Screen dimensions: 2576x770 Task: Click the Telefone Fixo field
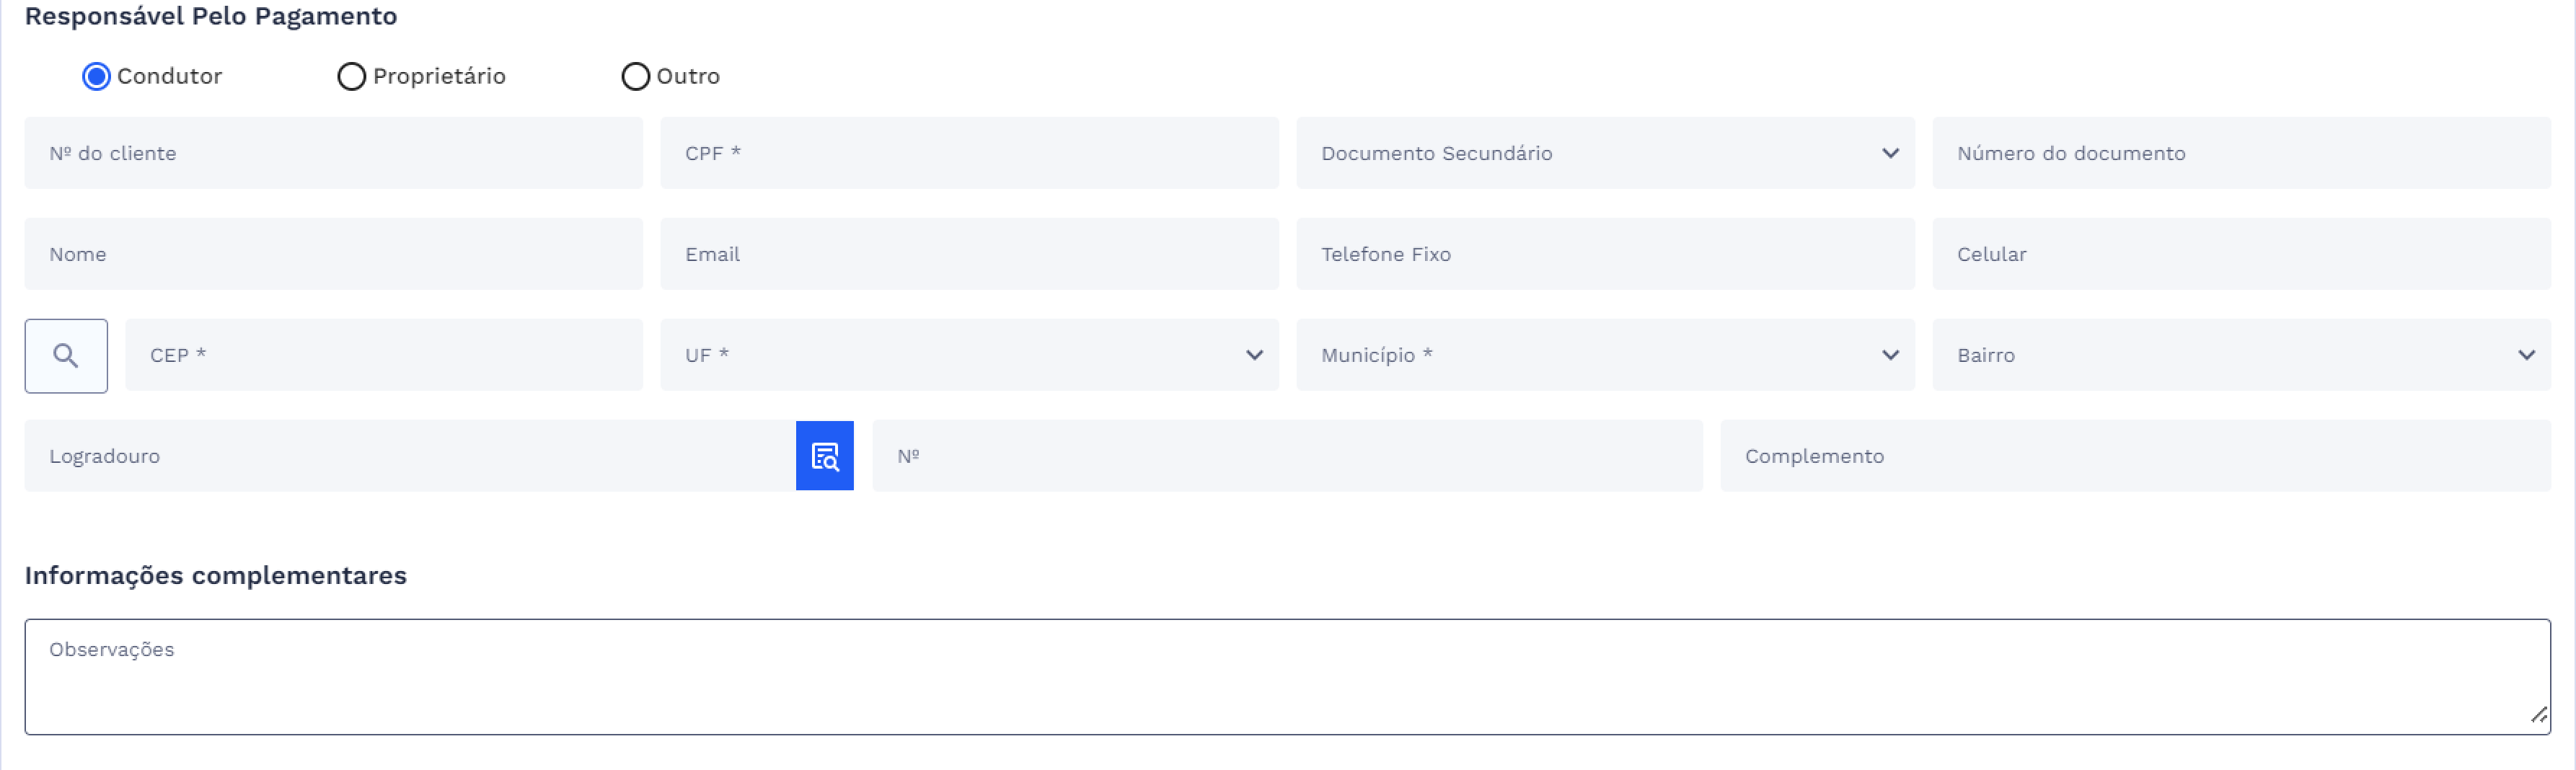(x=1604, y=254)
